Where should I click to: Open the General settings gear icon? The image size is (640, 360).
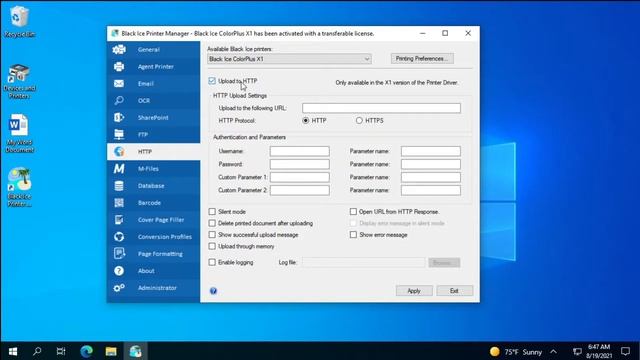[119, 49]
